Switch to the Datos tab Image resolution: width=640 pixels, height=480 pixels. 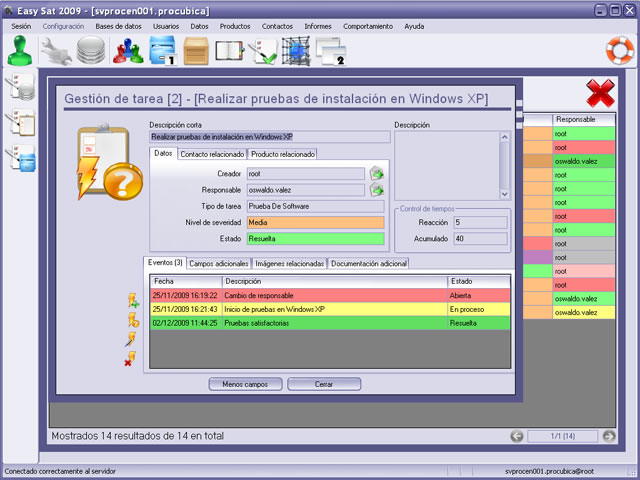(163, 153)
